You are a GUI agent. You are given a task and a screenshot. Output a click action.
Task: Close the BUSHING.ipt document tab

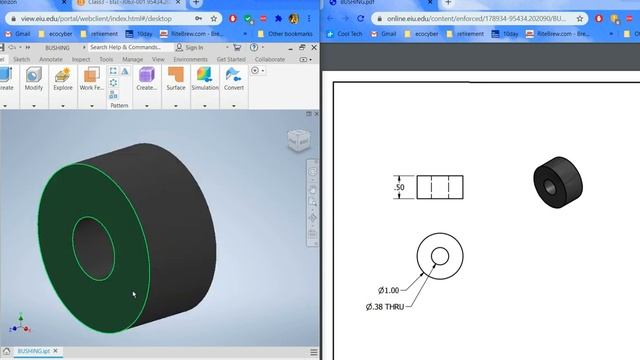pyautogui.click(x=56, y=351)
